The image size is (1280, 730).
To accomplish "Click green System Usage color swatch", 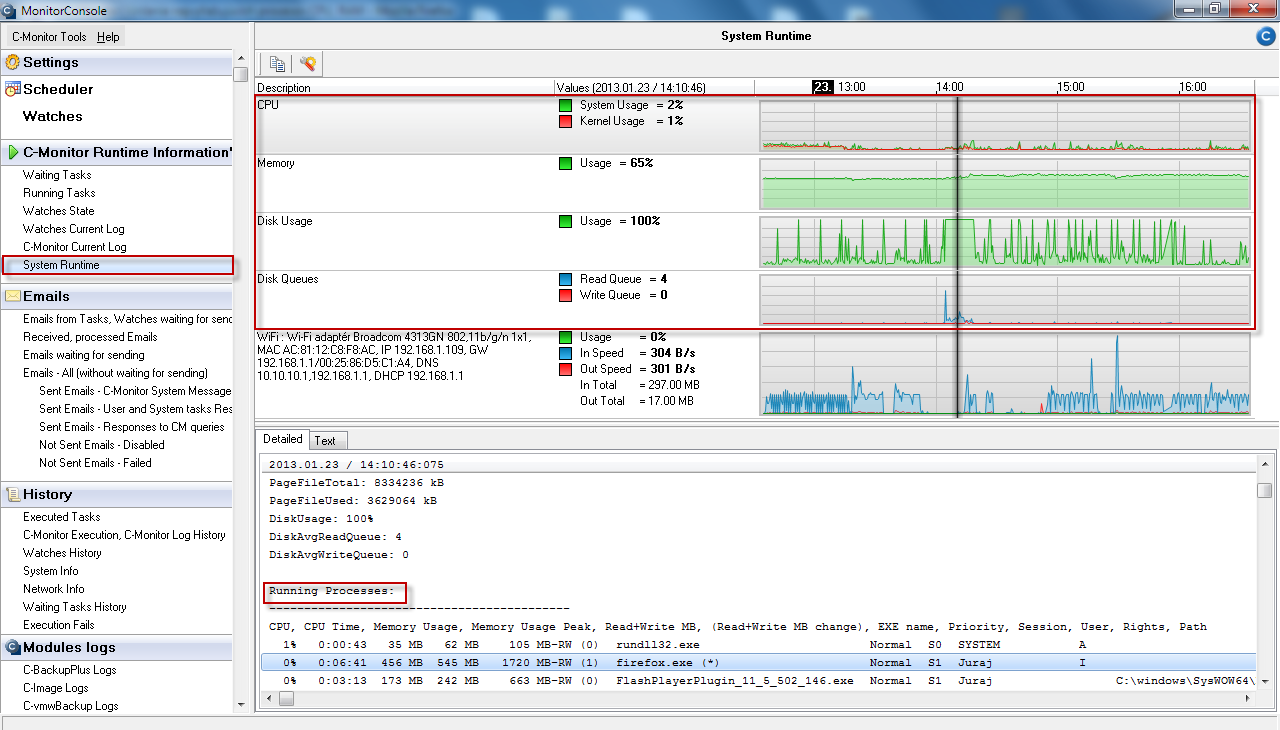I will 566,105.
